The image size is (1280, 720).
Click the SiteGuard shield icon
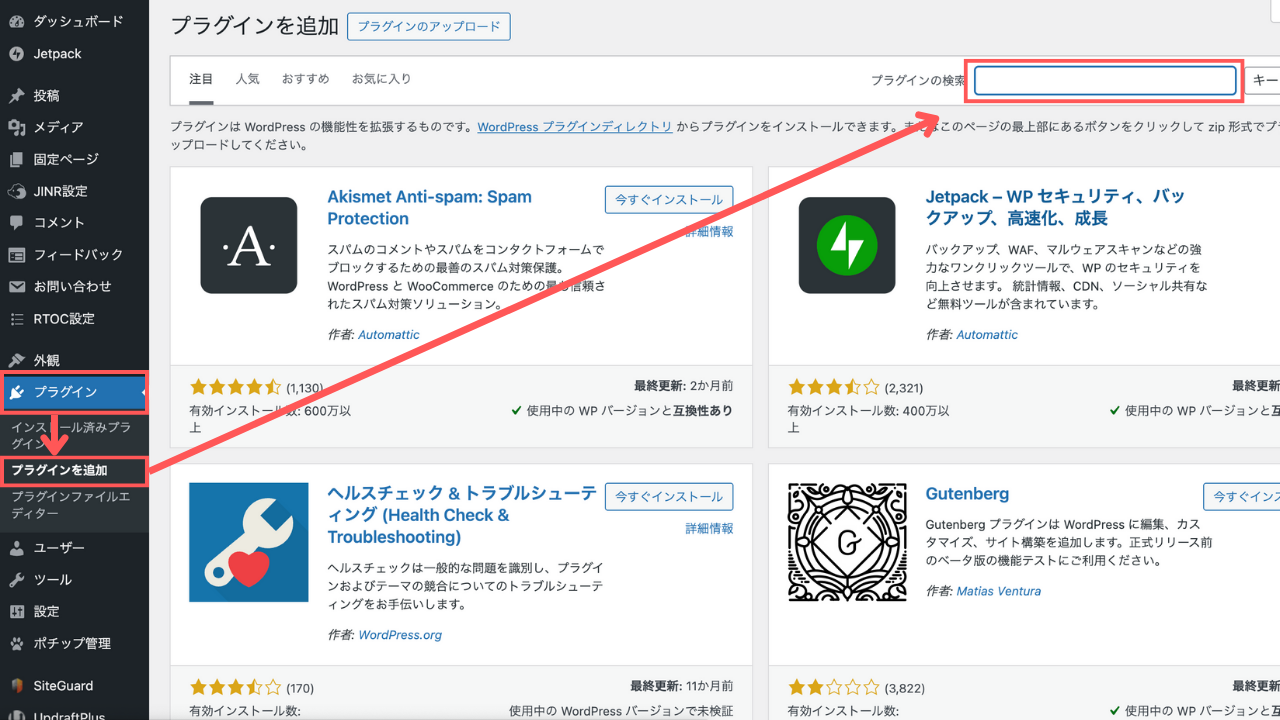pos(16,686)
